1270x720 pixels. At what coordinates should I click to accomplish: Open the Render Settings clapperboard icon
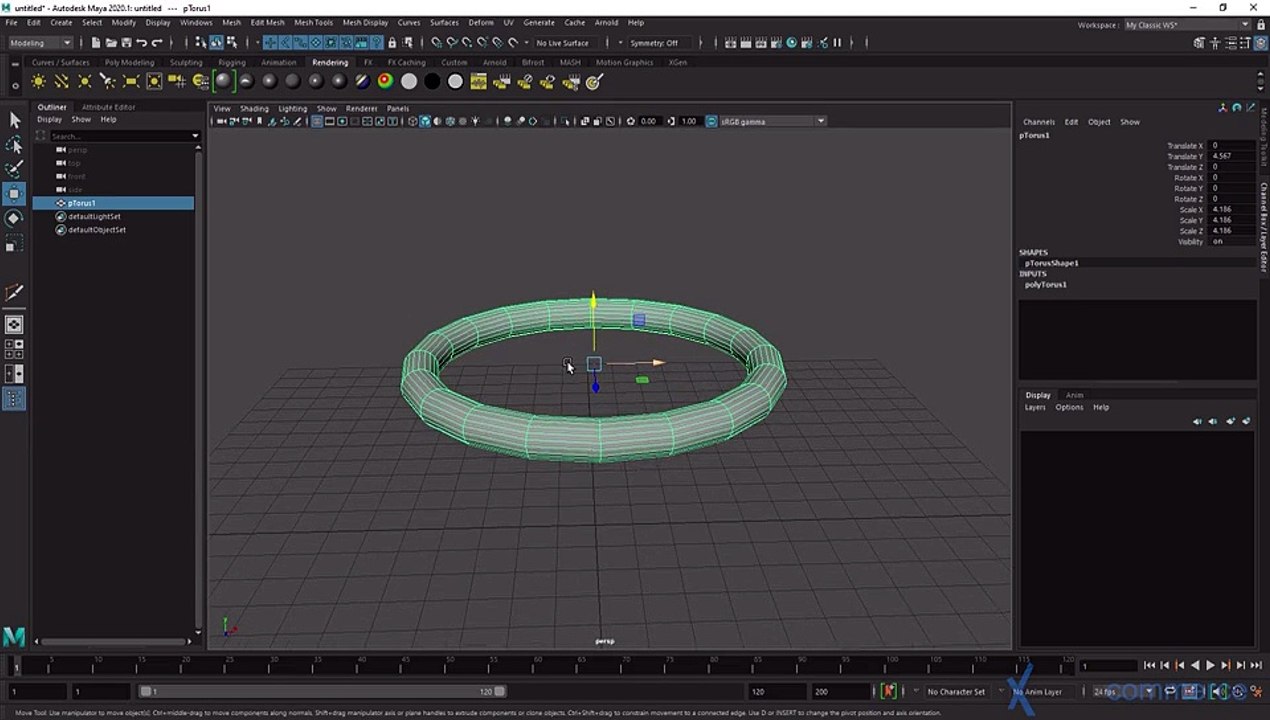(x=777, y=43)
